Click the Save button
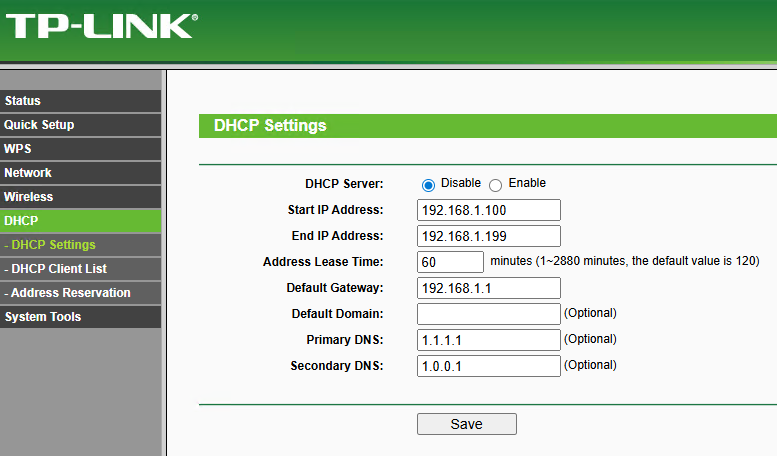This screenshot has width=777, height=456. pos(467,424)
